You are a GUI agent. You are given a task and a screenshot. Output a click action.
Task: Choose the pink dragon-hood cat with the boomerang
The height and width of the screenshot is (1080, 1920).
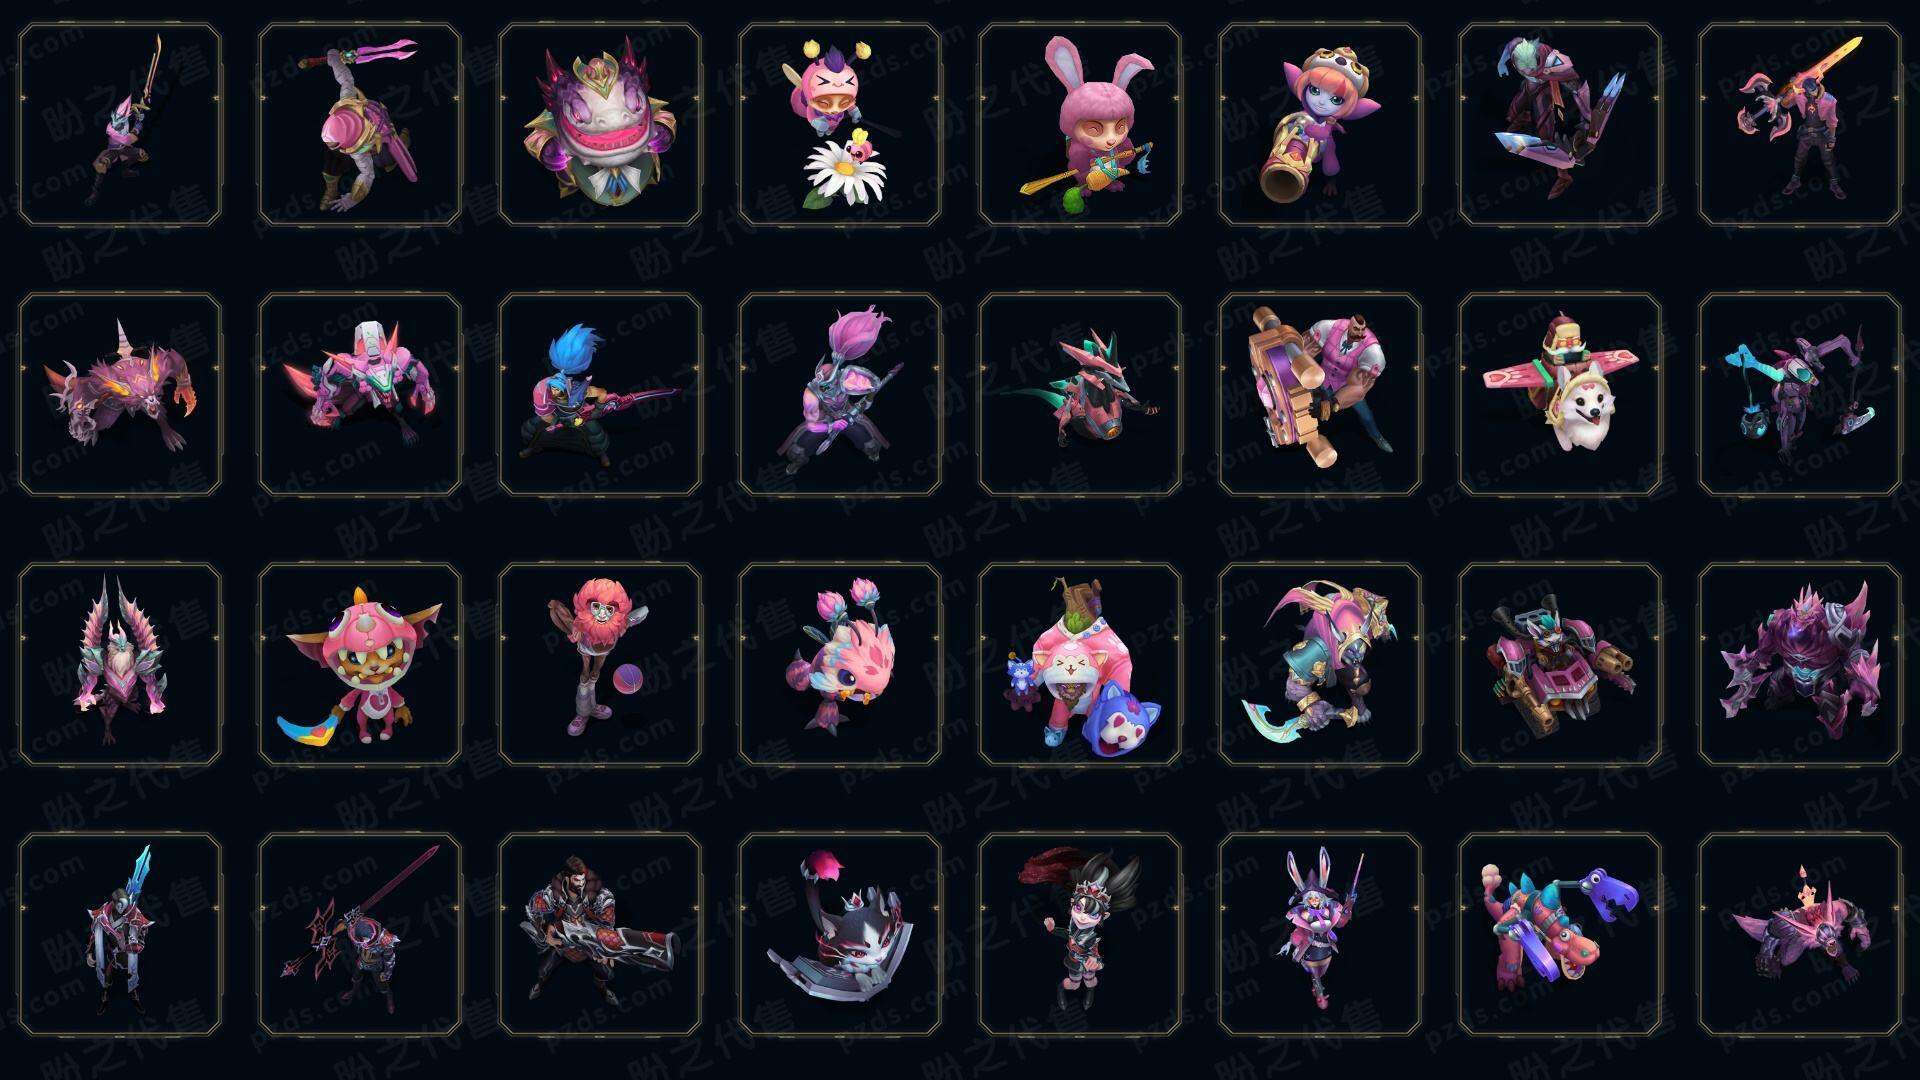click(360, 664)
